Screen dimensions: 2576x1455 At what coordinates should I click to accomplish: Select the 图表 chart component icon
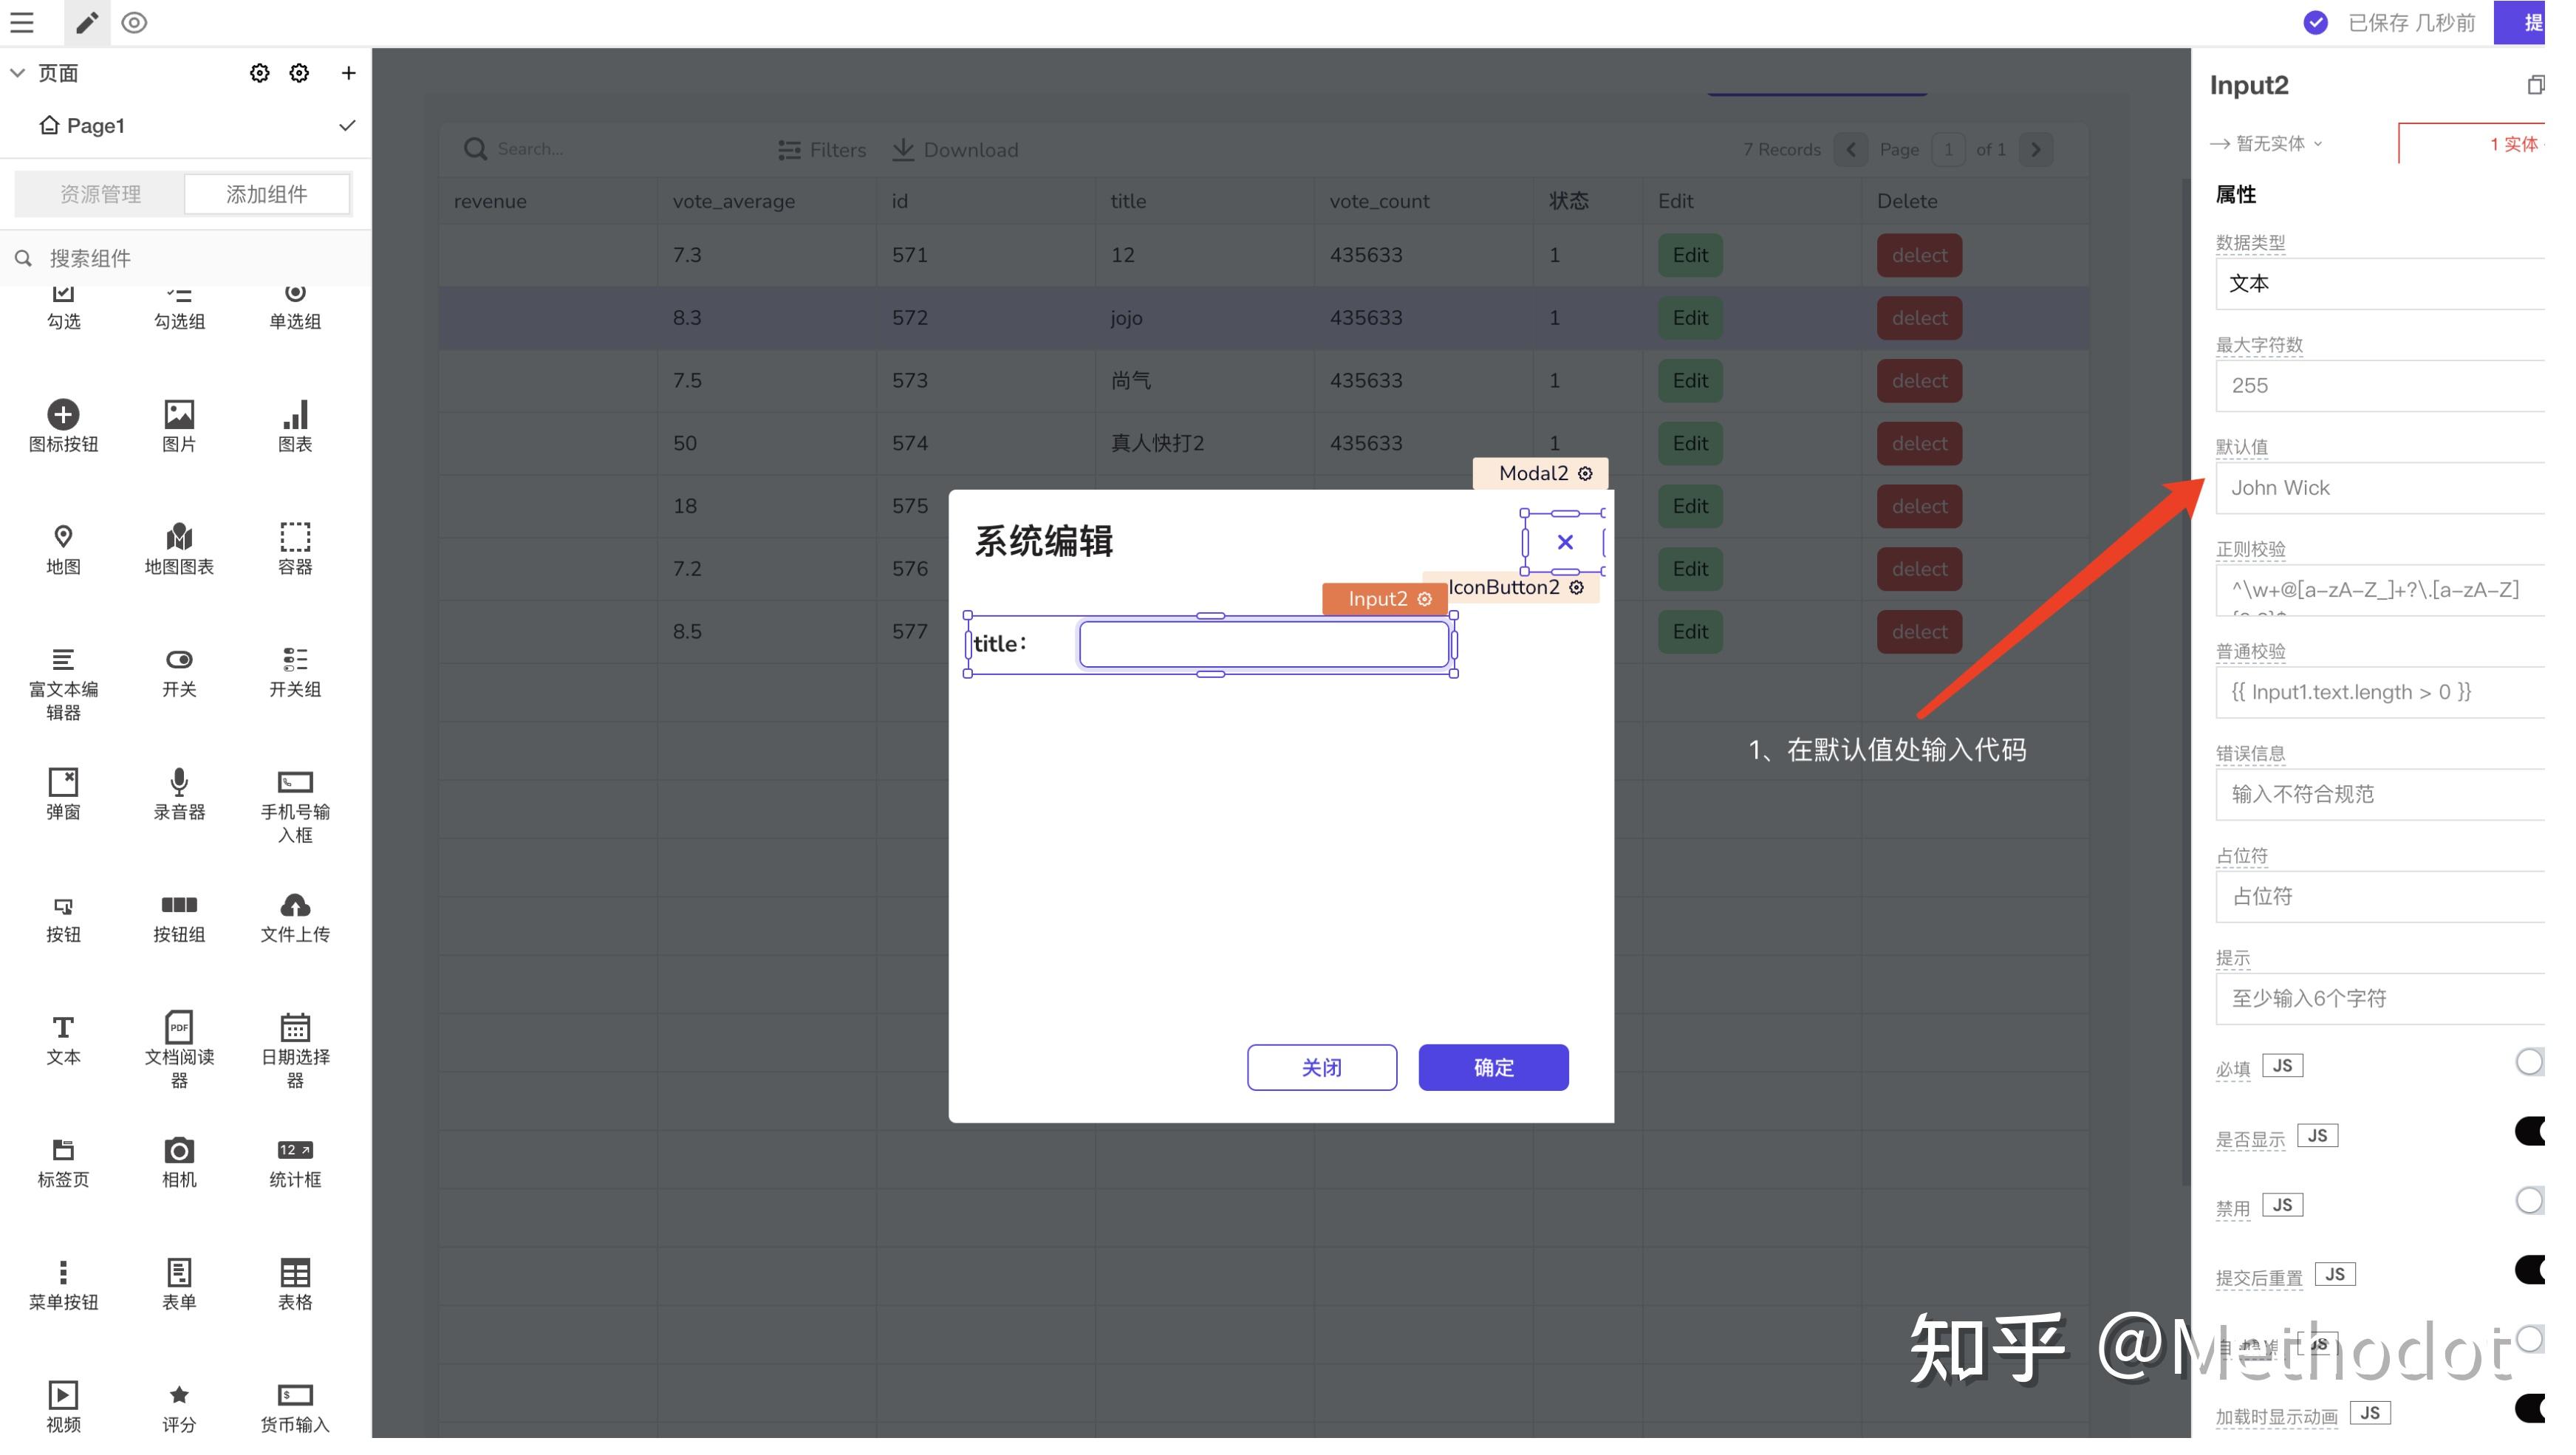pos(295,415)
